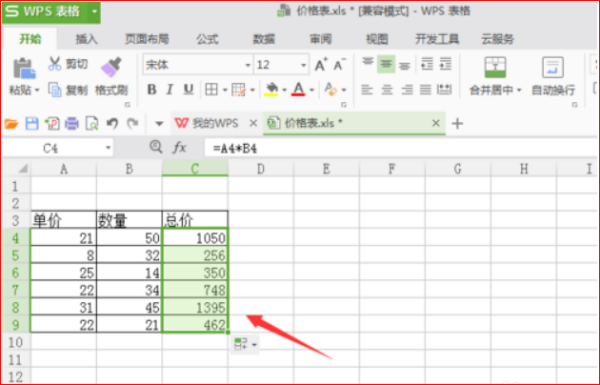Click the justify alignment icon
The width and height of the screenshot is (600, 385).
coord(426,90)
